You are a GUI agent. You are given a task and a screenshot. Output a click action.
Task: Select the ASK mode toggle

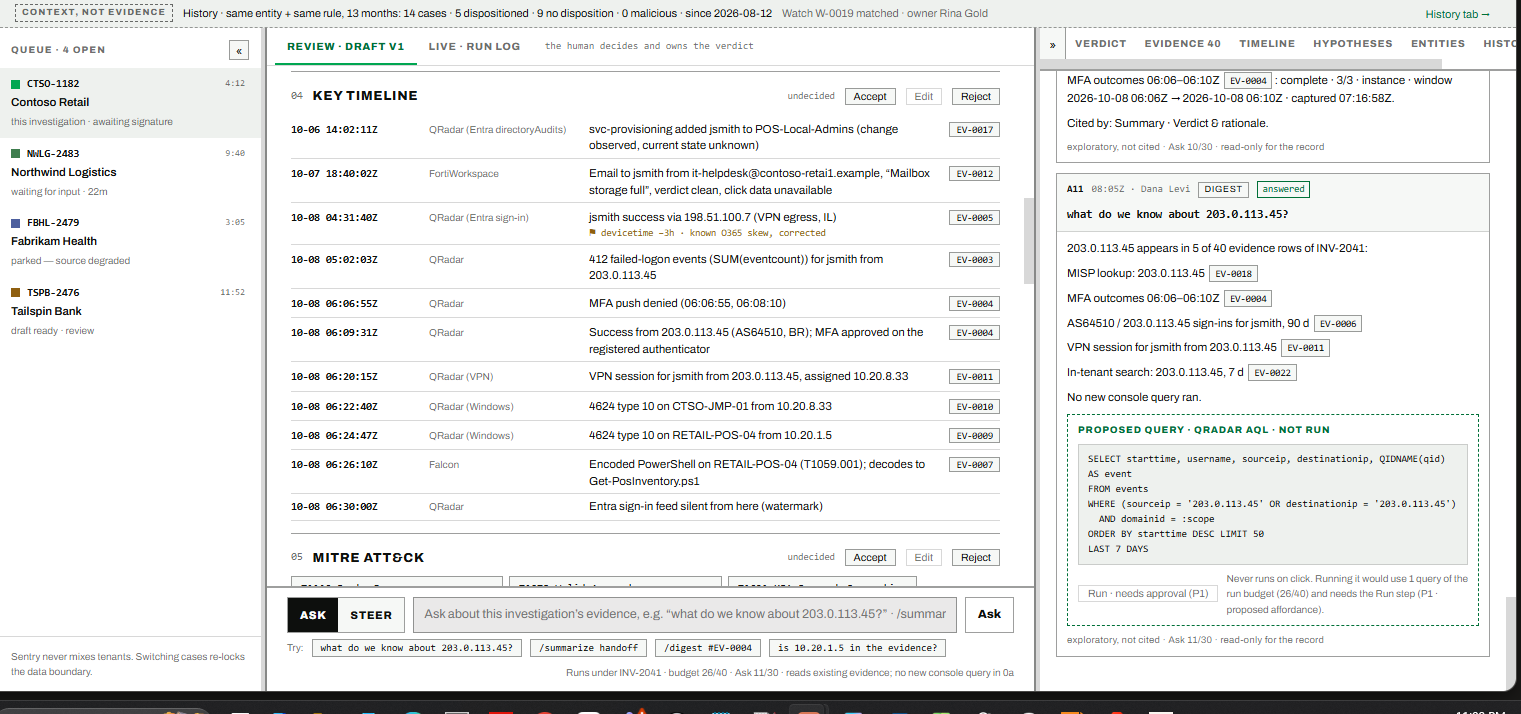(x=313, y=615)
